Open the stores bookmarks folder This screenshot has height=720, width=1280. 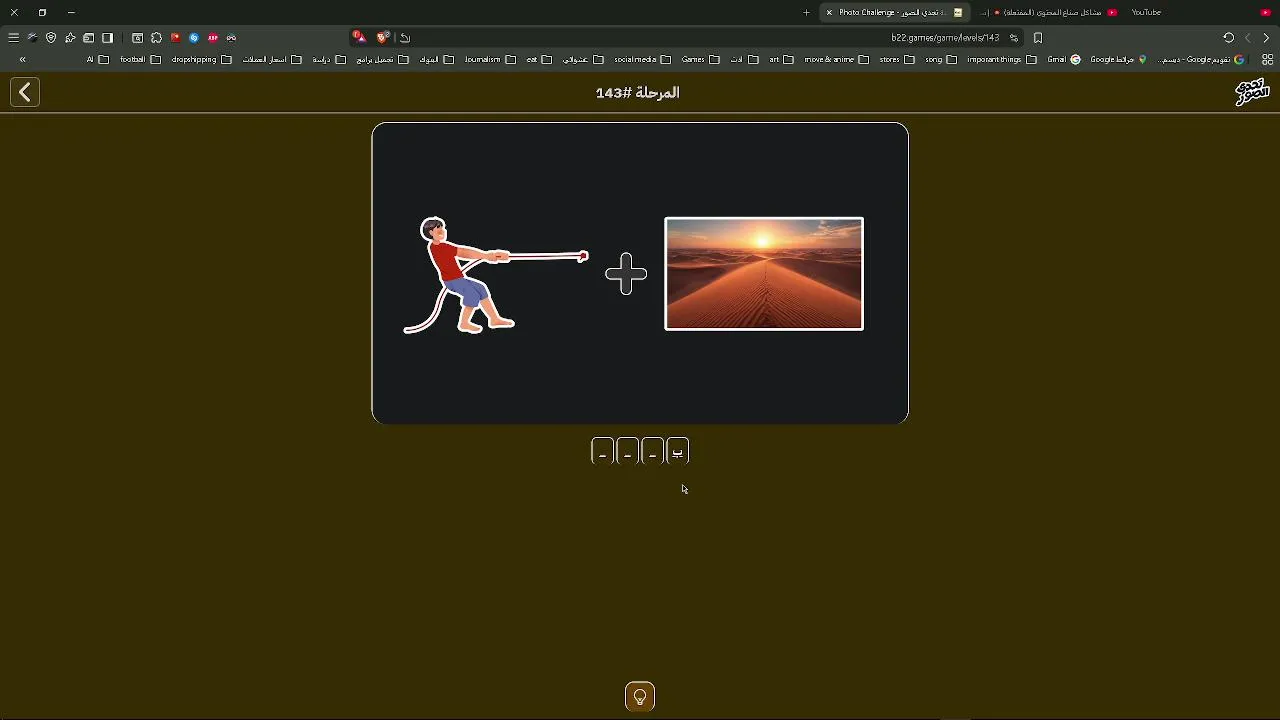tap(897, 60)
